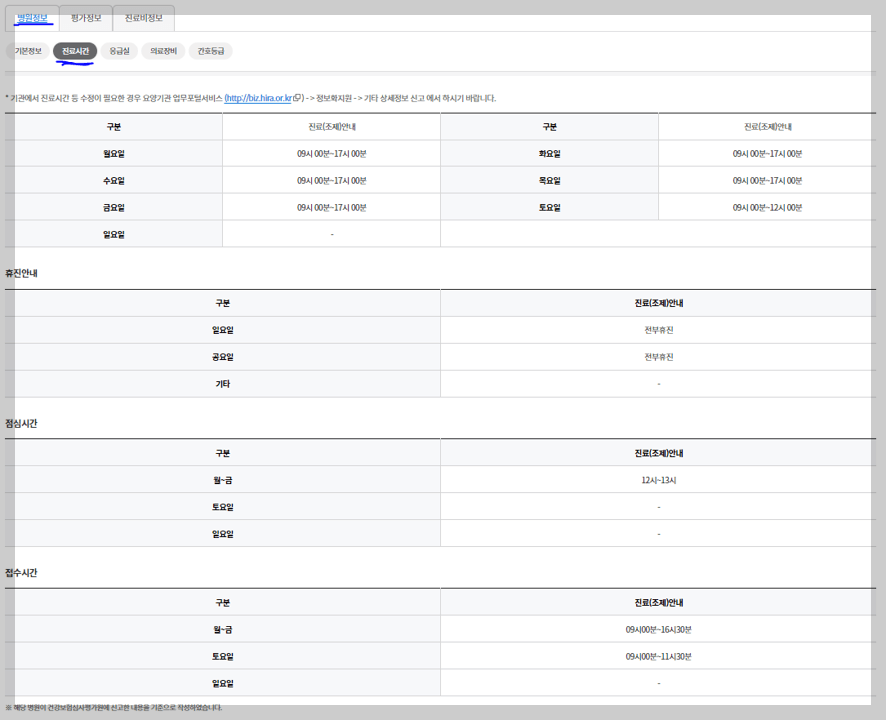
Task: Click the 공휴일 row label
Action: [223, 357]
